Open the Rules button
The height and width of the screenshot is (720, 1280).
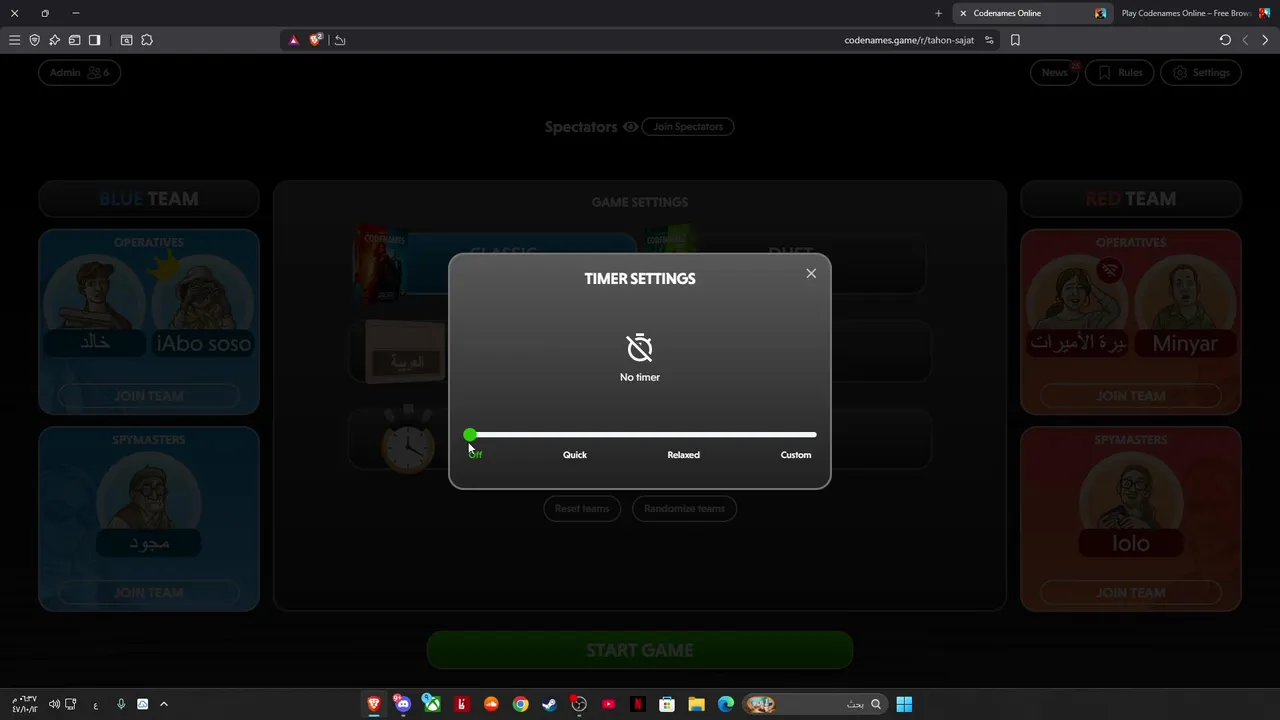(1120, 72)
